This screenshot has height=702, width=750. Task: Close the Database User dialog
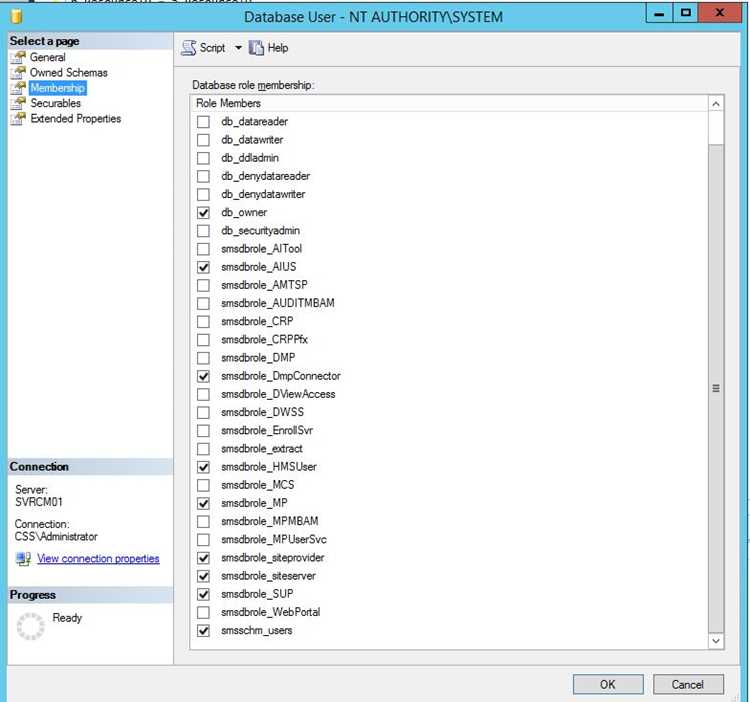[719, 13]
